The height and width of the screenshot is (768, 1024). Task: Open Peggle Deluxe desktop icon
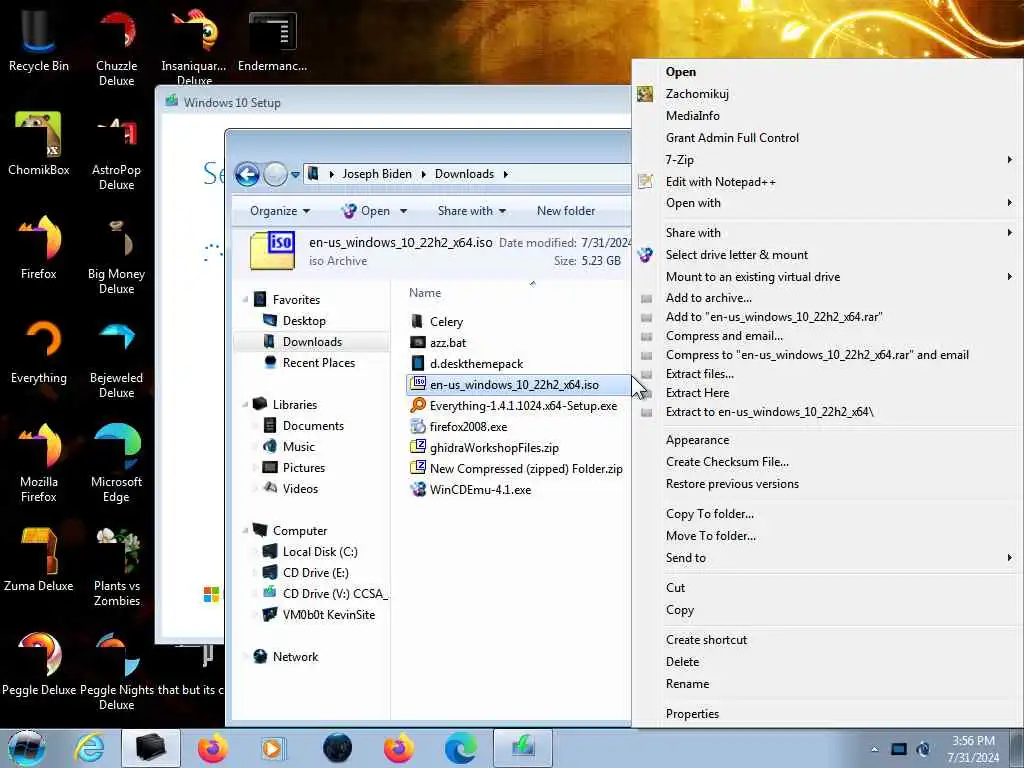click(39, 664)
